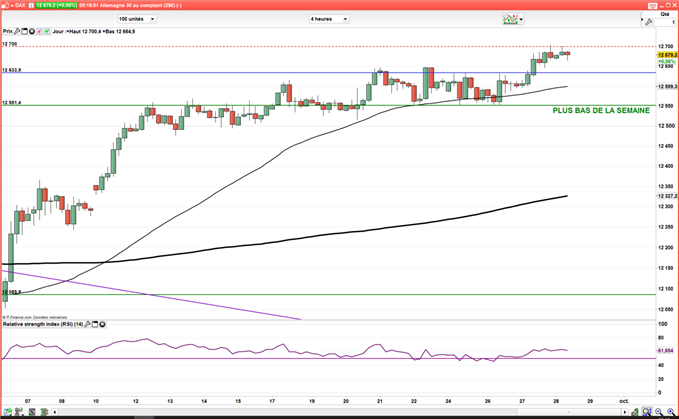Click the horizontal chart scrollbar track

pyautogui.click(x=340, y=412)
